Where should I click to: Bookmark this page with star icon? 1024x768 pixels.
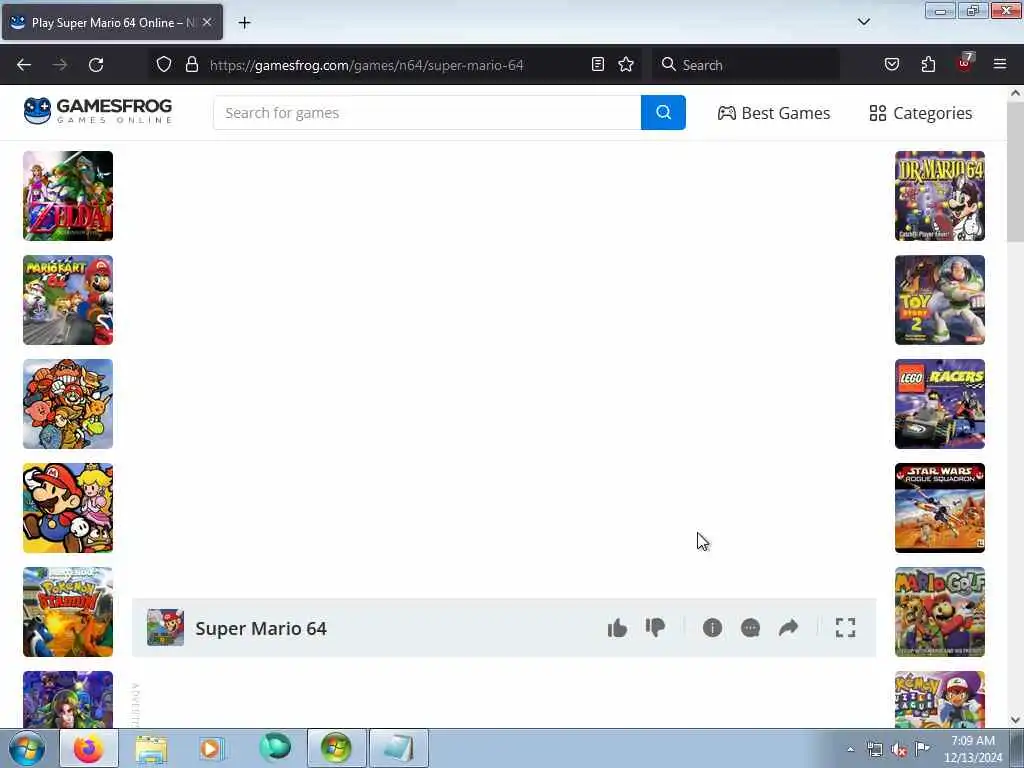[626, 64]
